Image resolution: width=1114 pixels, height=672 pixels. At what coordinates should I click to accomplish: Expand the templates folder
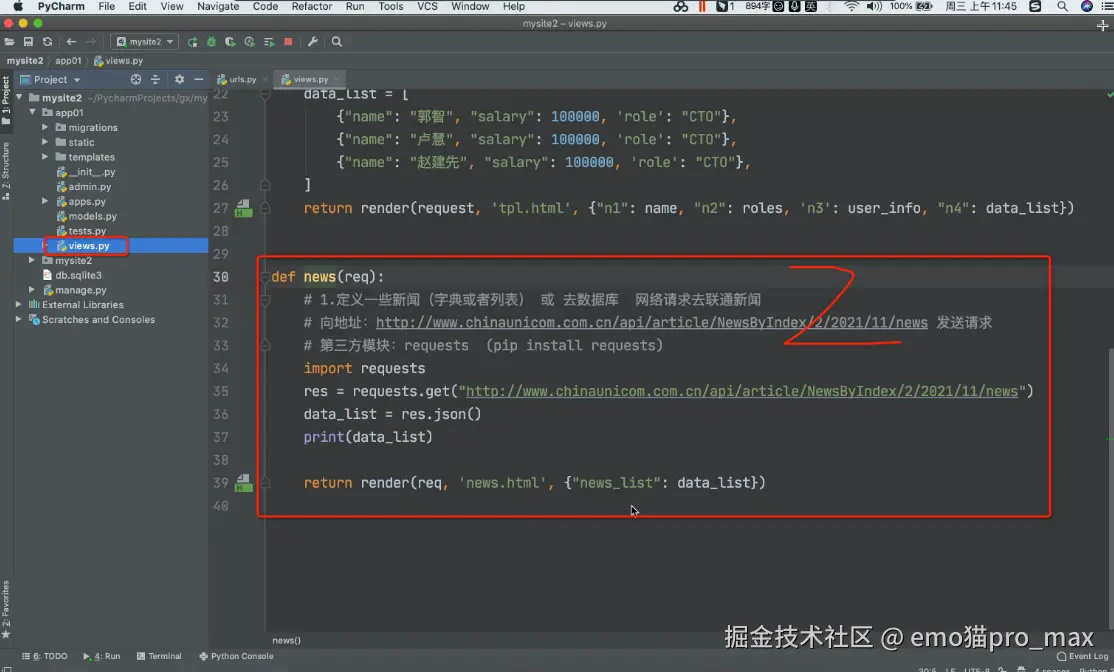pyautogui.click(x=45, y=157)
